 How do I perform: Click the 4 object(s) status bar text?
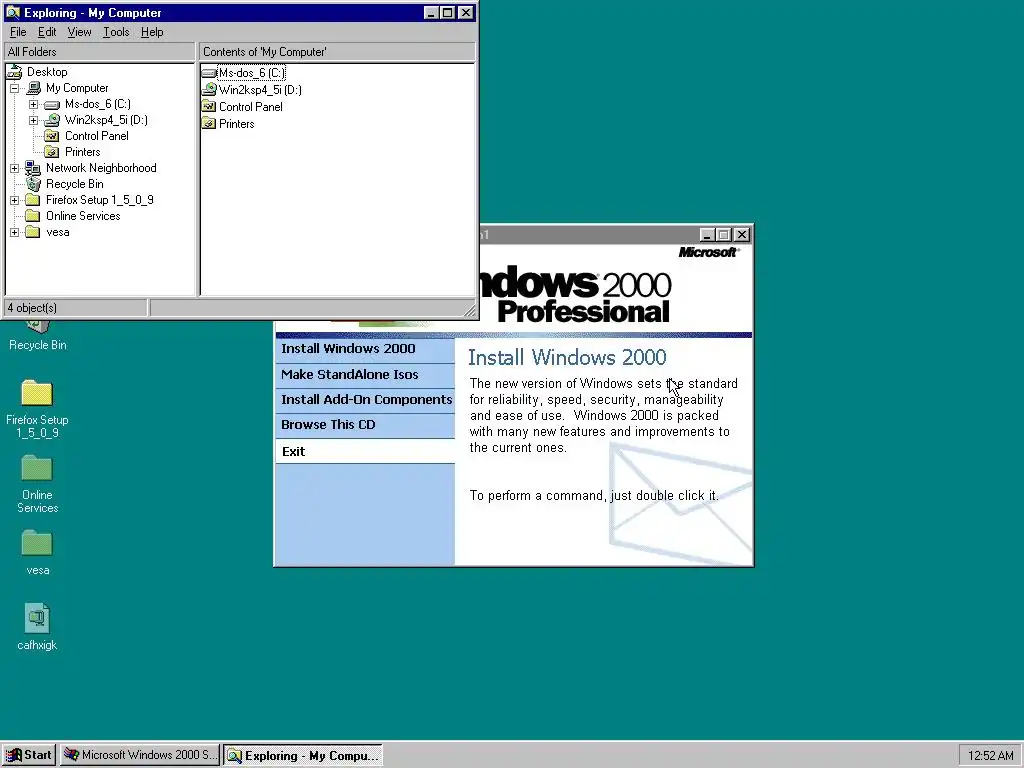(x=32, y=308)
